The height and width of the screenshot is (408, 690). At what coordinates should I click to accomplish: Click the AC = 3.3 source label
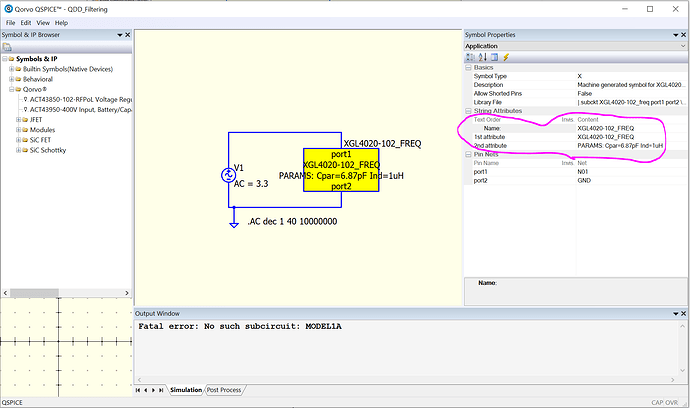click(x=251, y=184)
